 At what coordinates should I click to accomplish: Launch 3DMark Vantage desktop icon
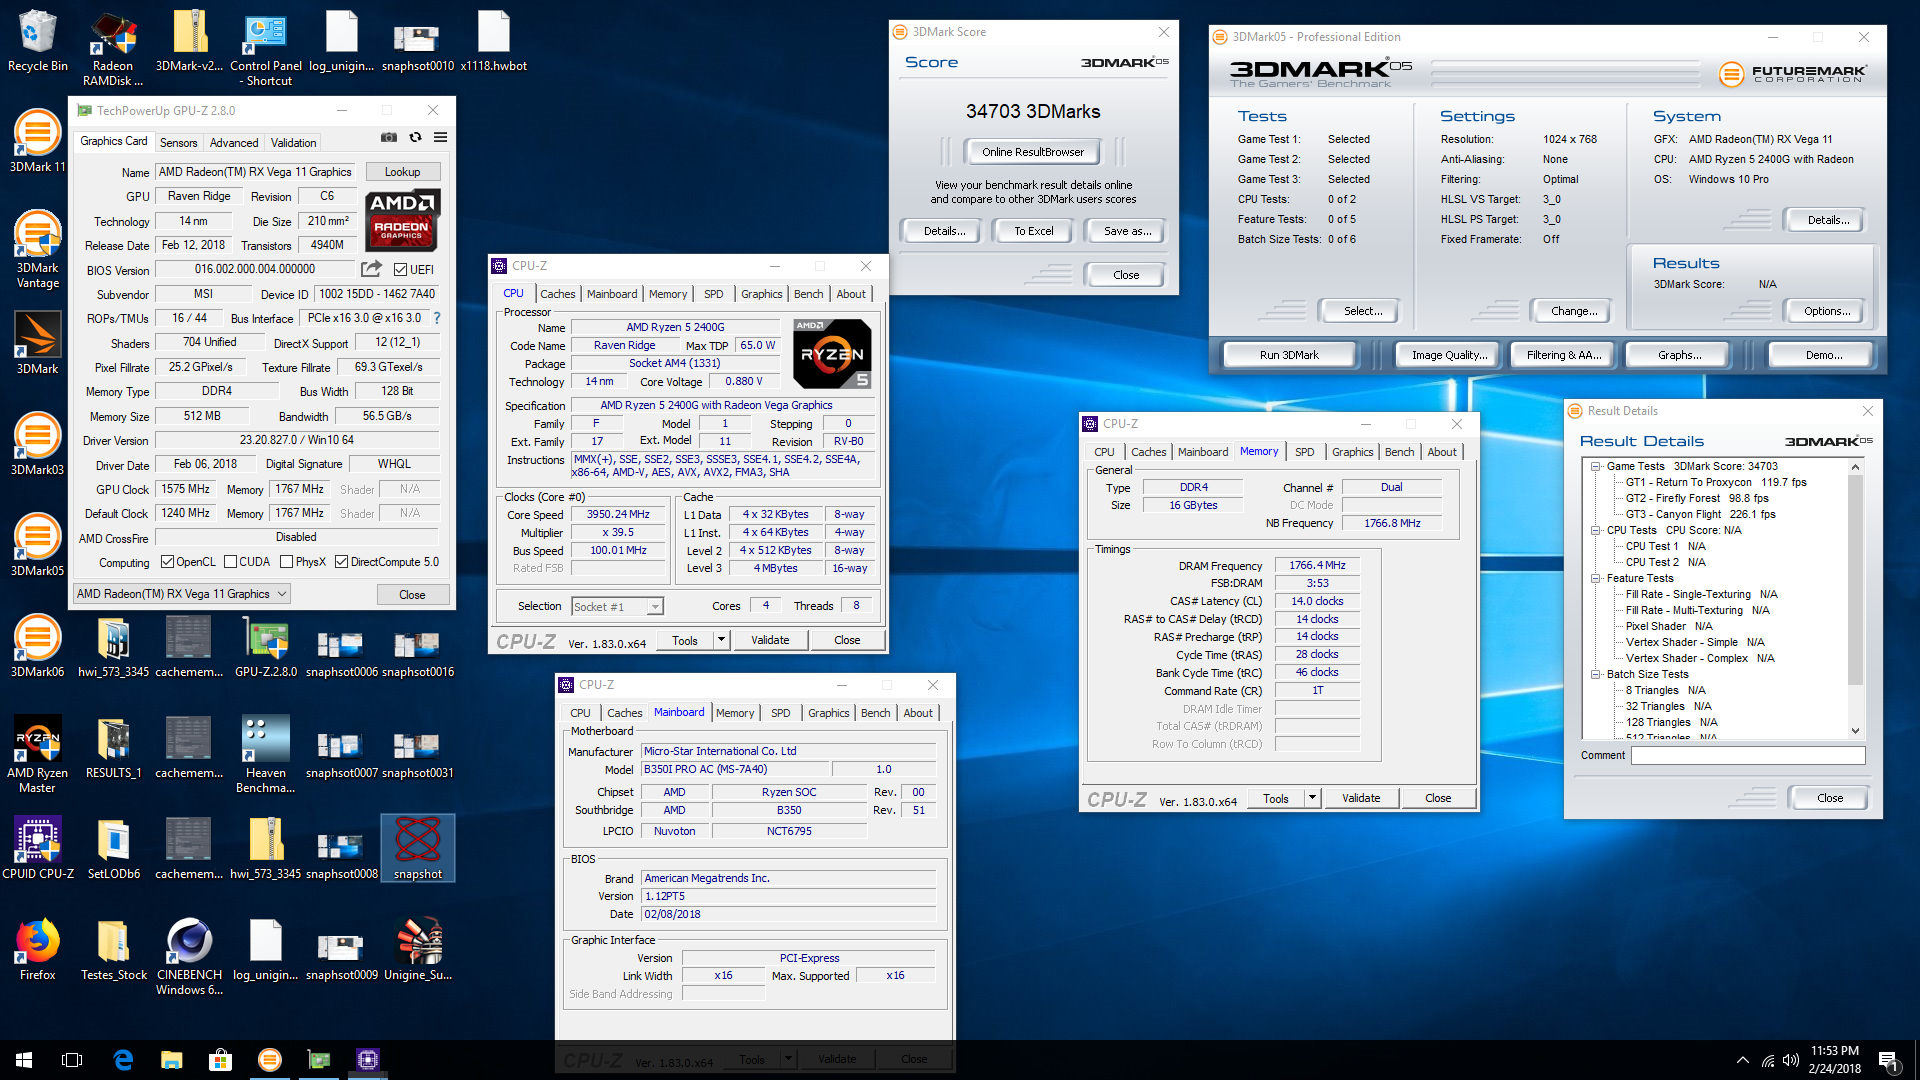click(38, 250)
